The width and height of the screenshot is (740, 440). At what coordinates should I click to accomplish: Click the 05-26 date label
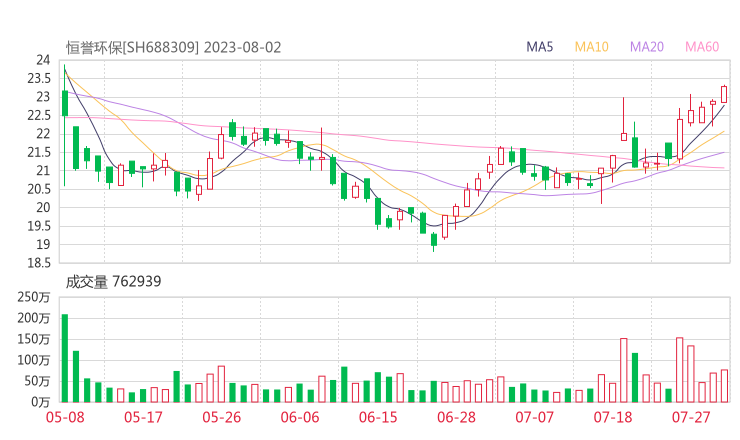[221, 417]
